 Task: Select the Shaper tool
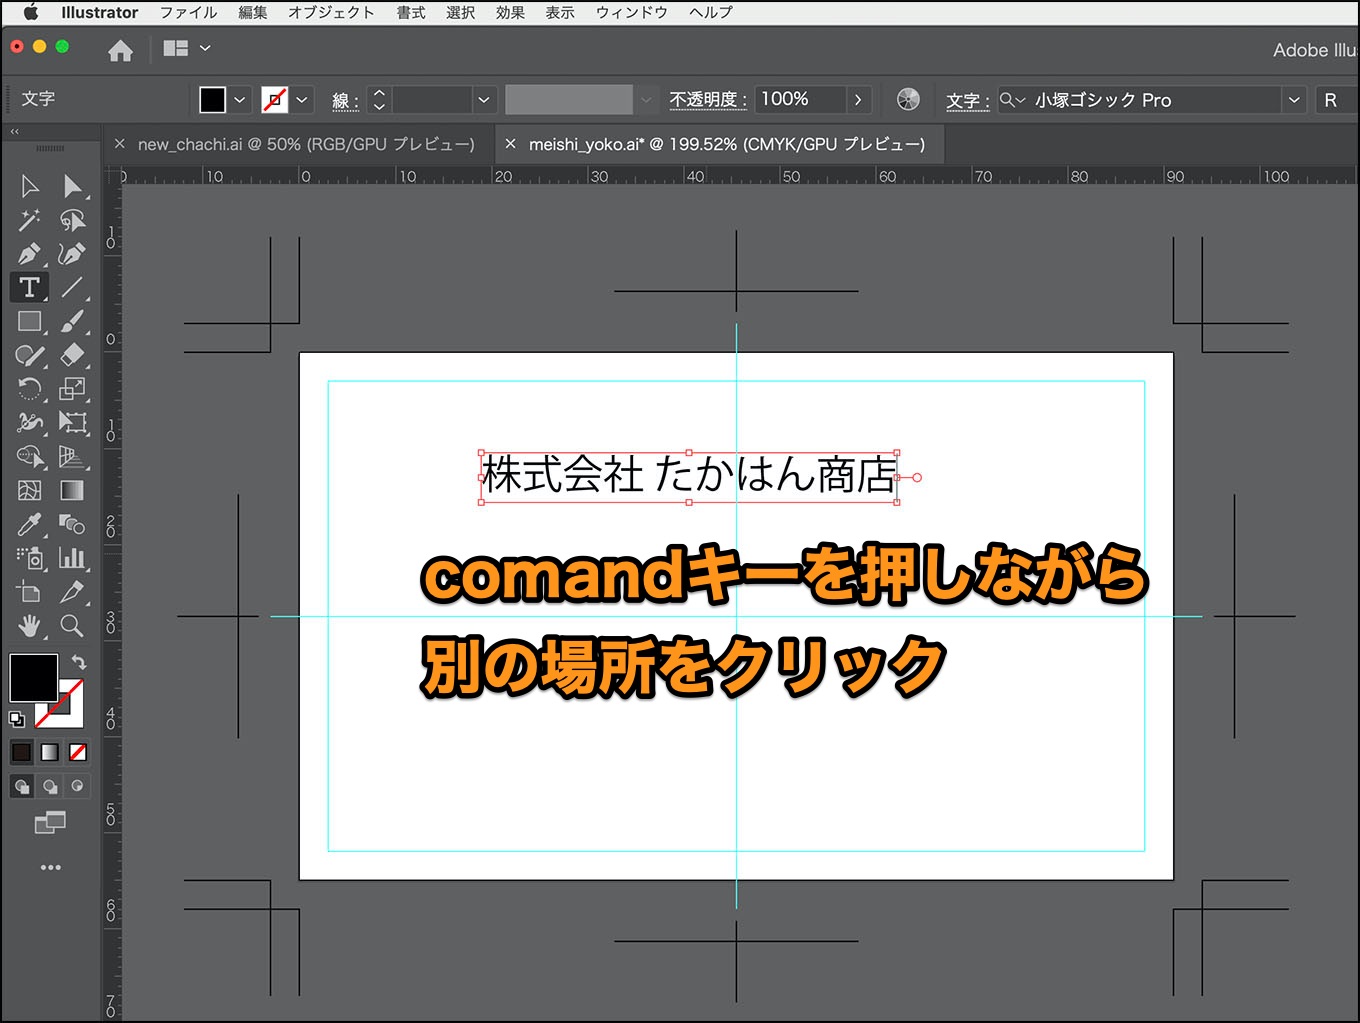pos(30,355)
